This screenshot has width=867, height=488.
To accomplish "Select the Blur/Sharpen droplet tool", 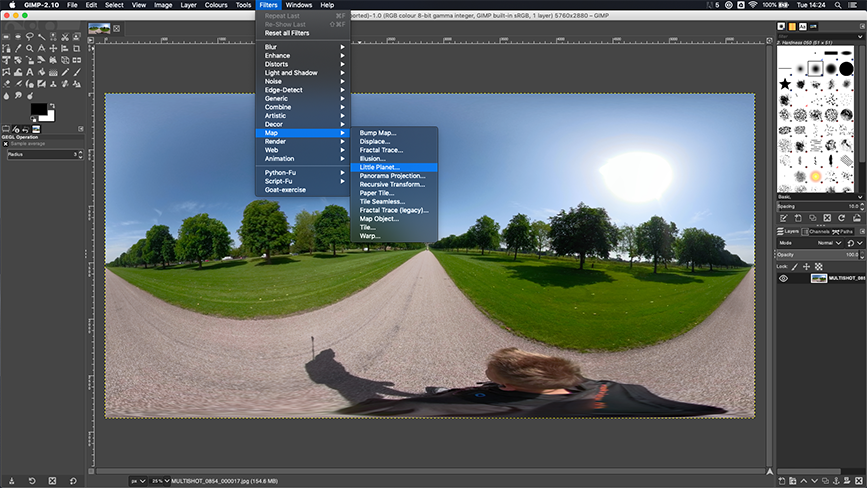I will [6, 96].
